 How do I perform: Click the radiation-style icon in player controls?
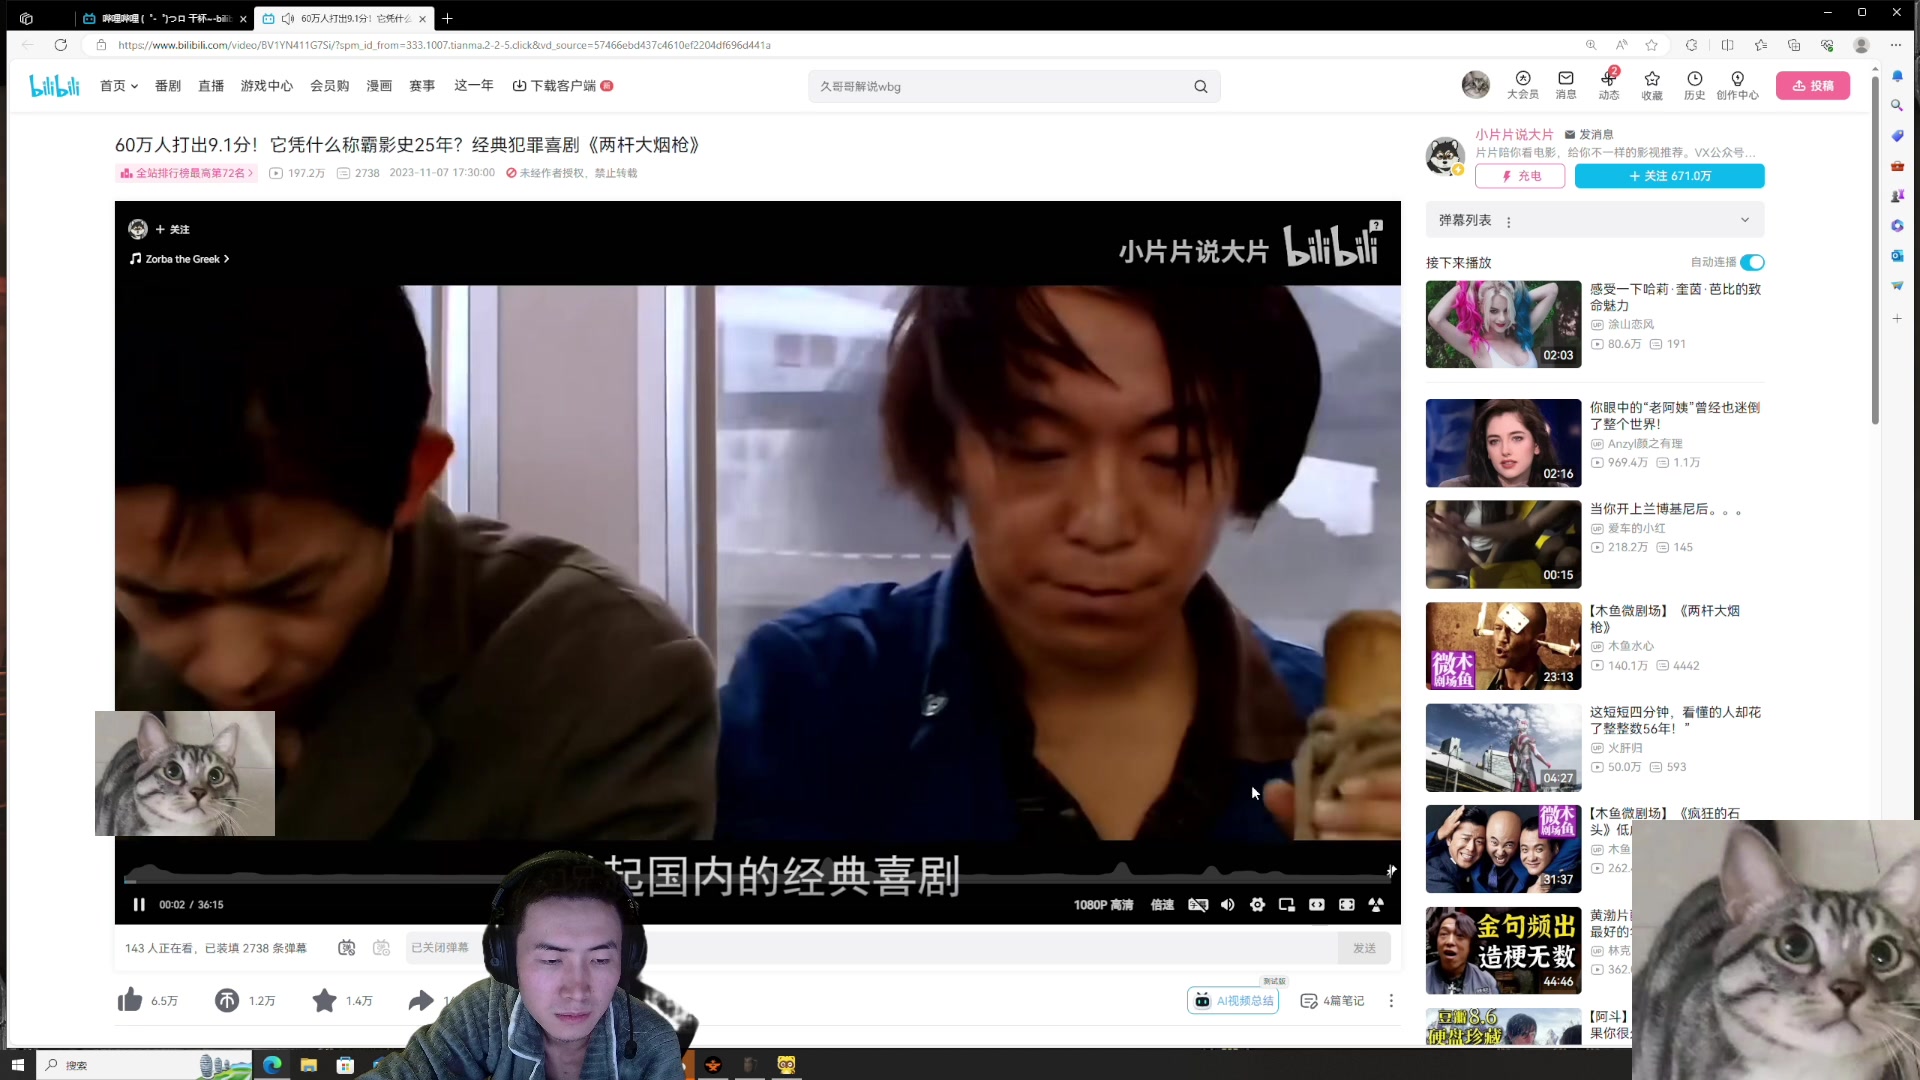[1376, 905]
